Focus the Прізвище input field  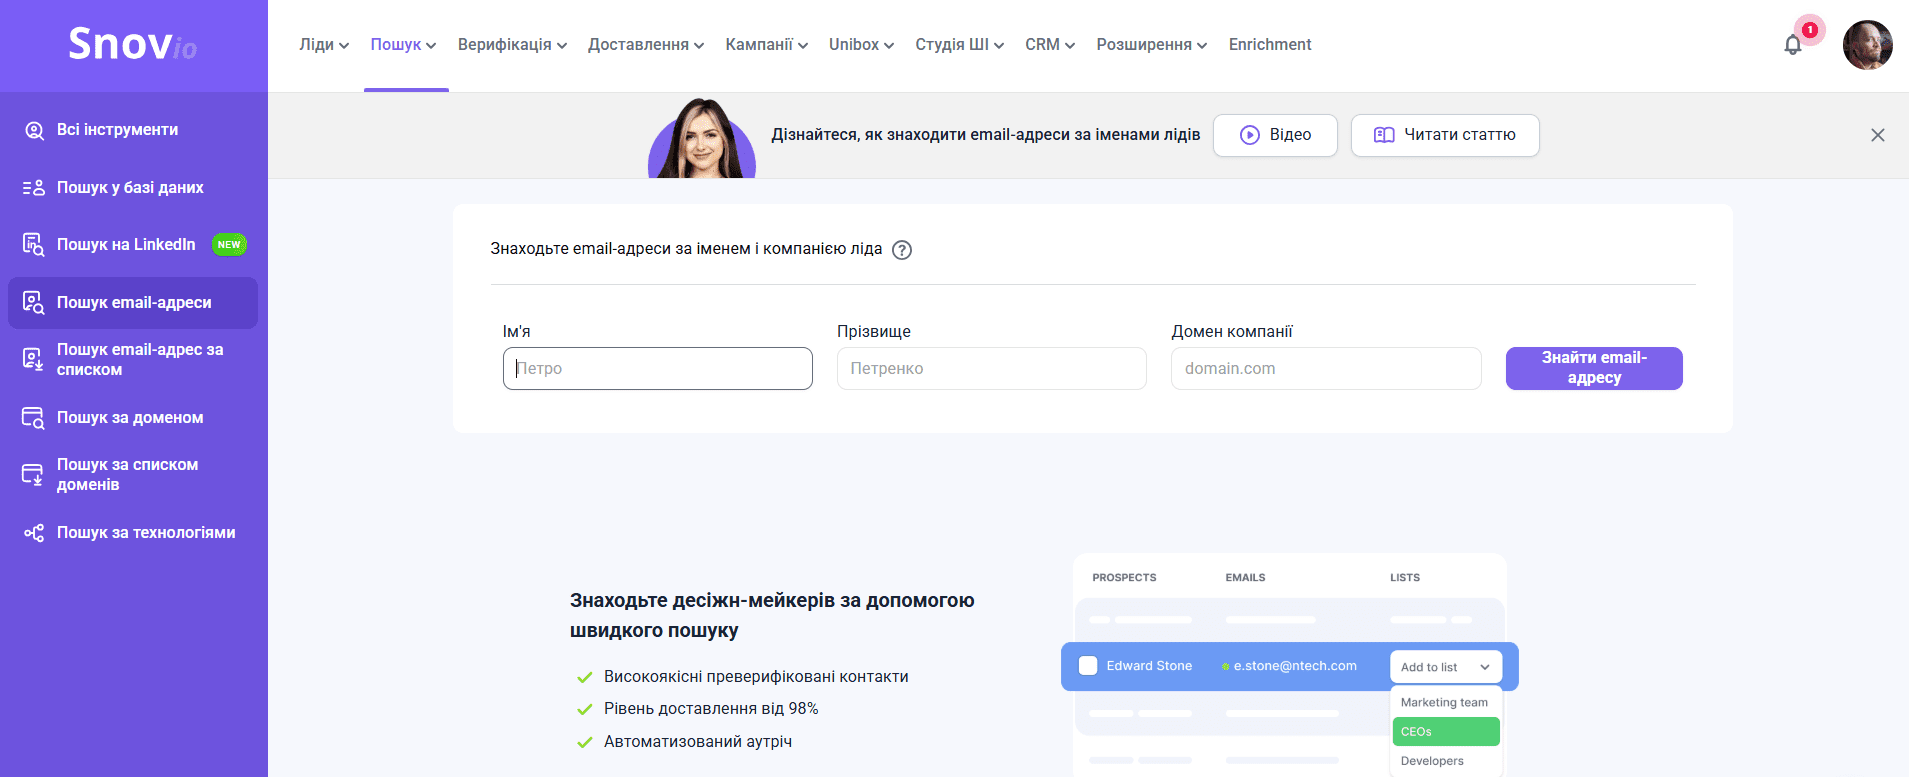tap(992, 369)
